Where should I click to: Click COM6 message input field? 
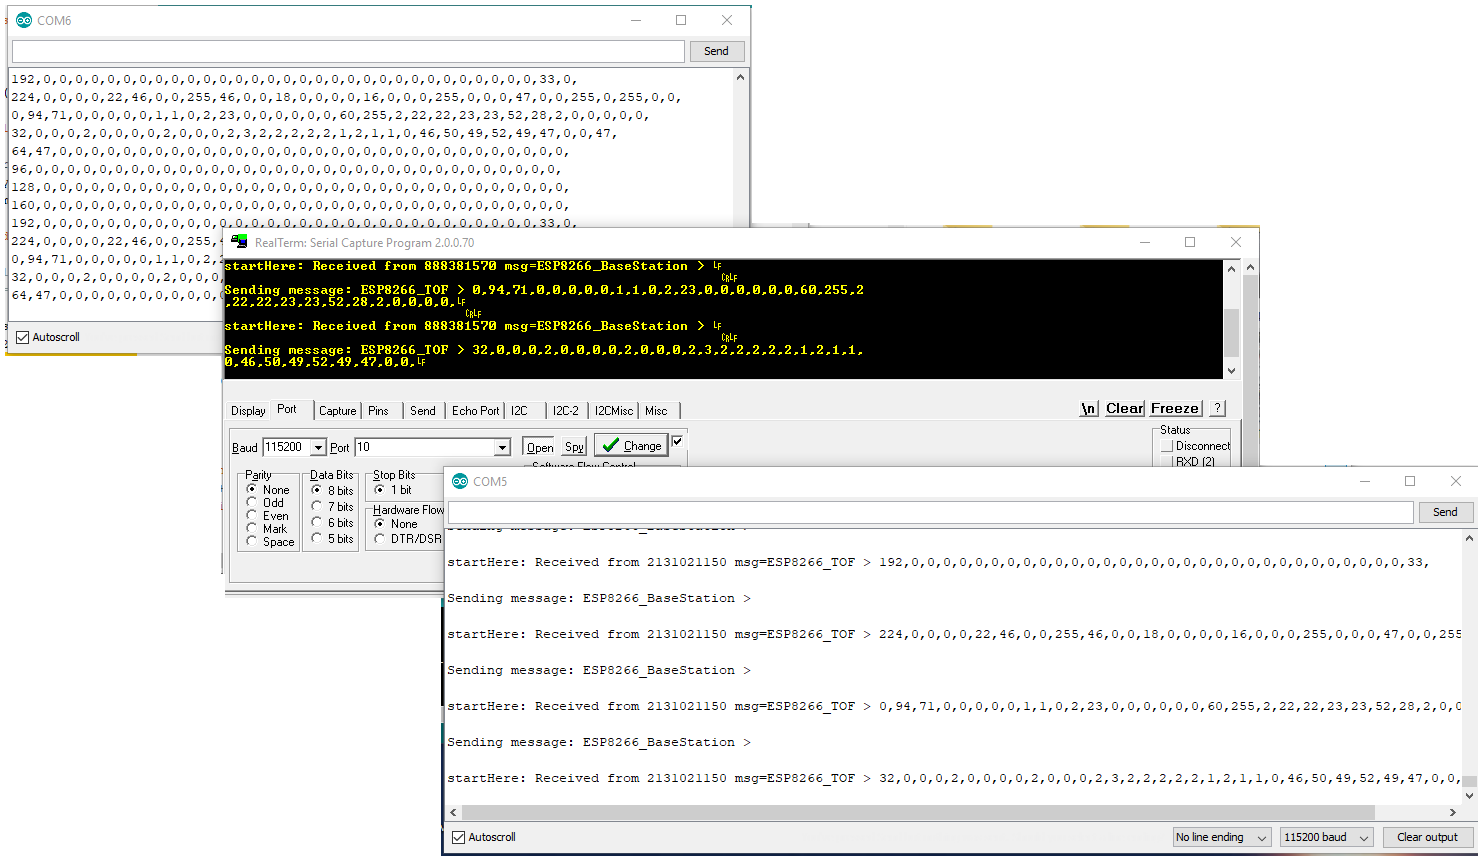tap(348, 51)
